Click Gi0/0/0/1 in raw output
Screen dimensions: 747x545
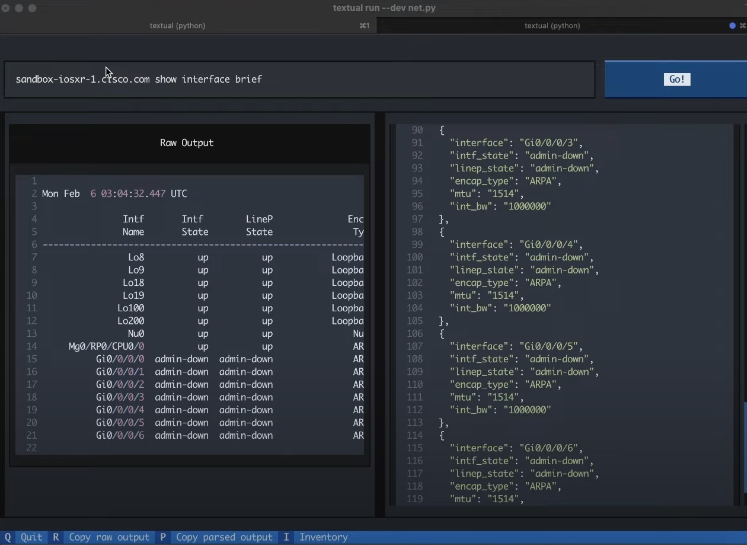pos(120,372)
